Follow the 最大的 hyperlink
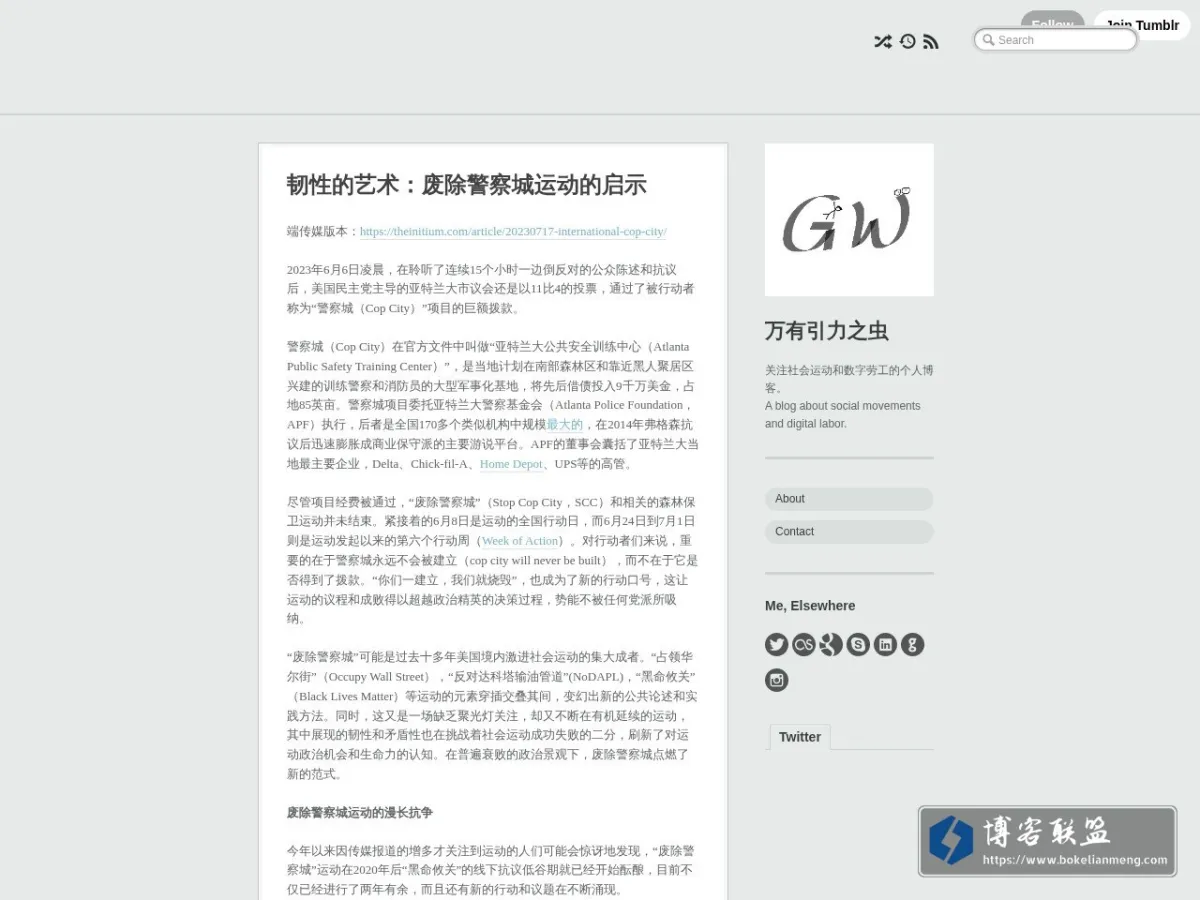 [565, 425]
